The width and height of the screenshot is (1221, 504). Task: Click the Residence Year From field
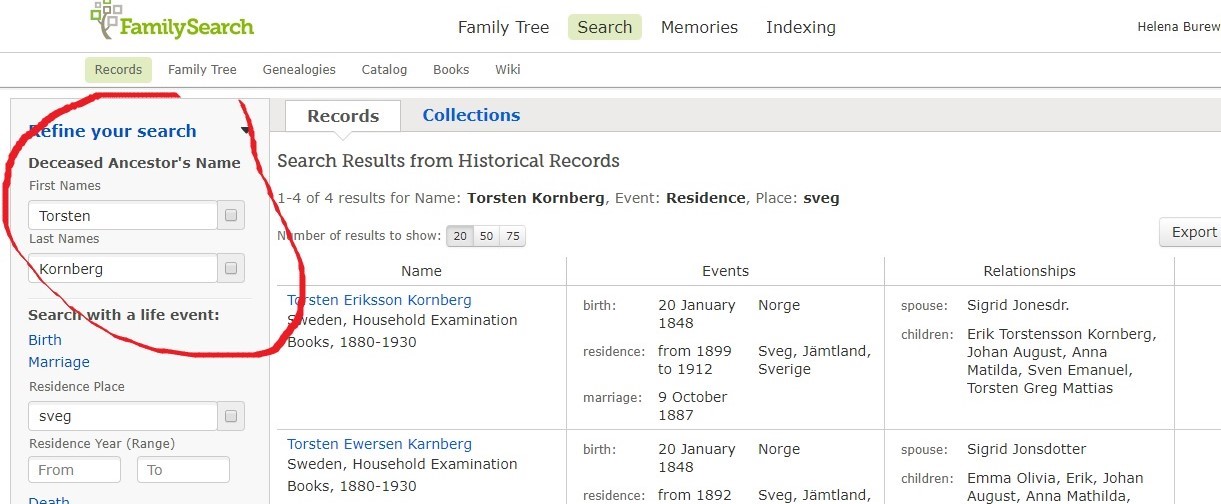click(x=75, y=470)
